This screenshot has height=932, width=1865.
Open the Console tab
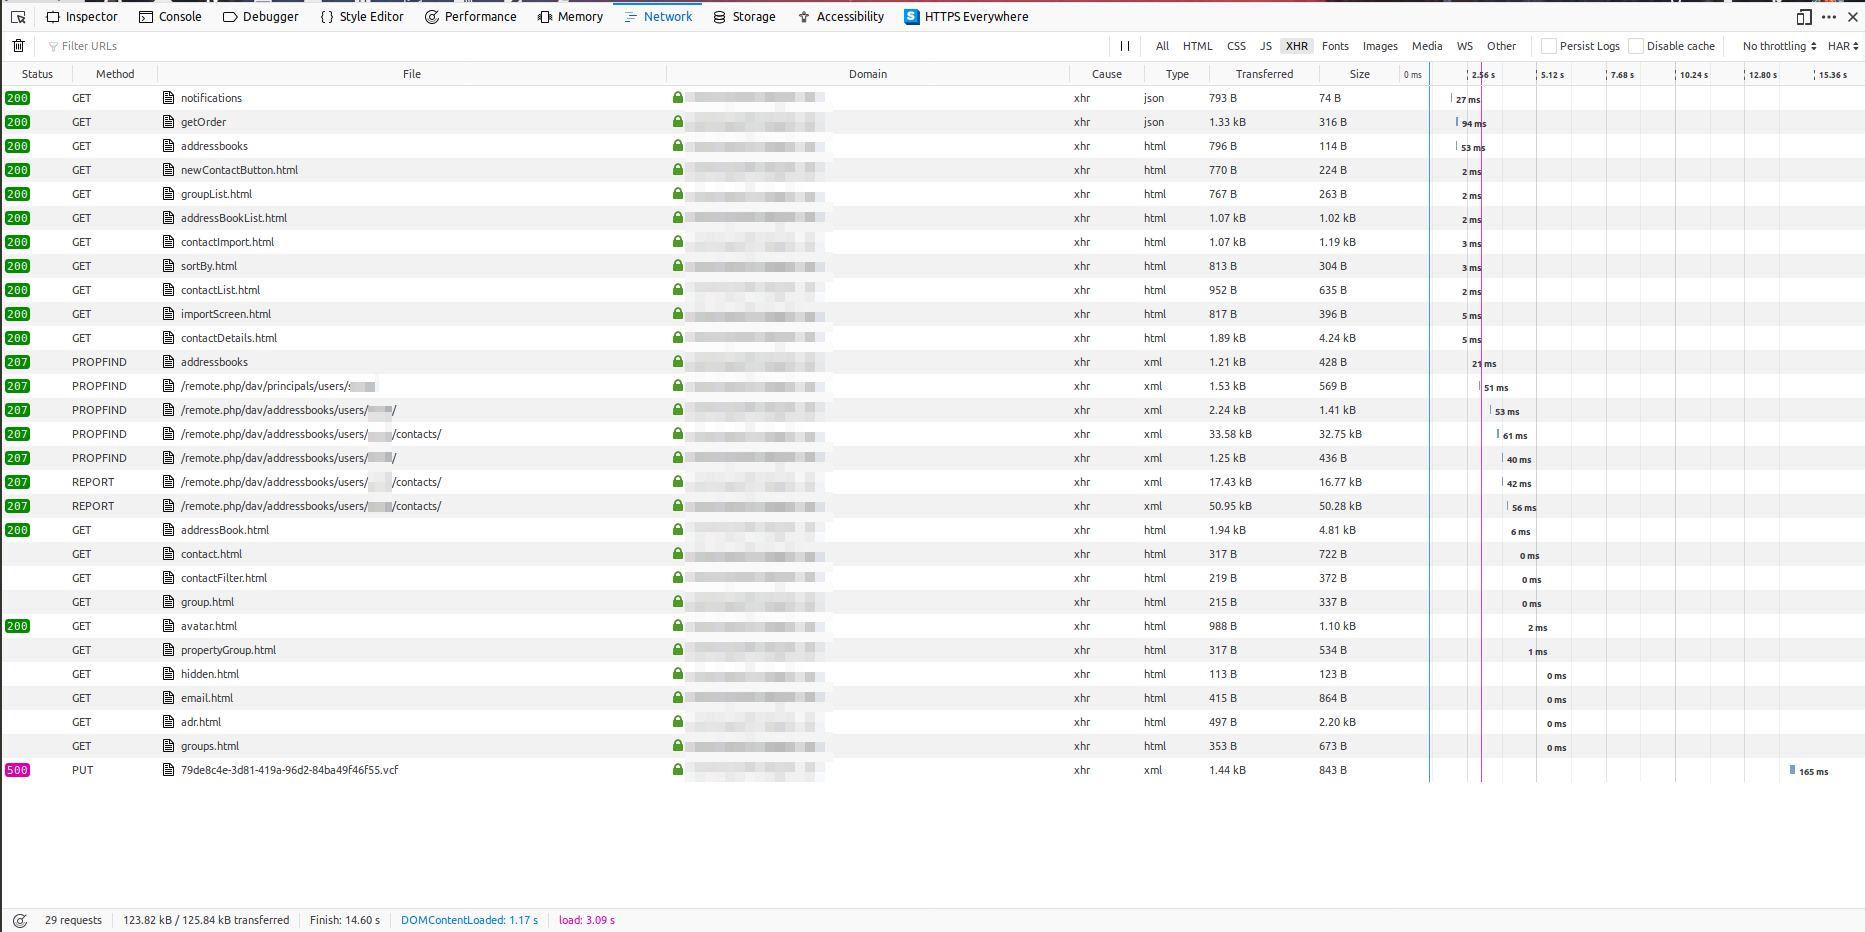170,17
